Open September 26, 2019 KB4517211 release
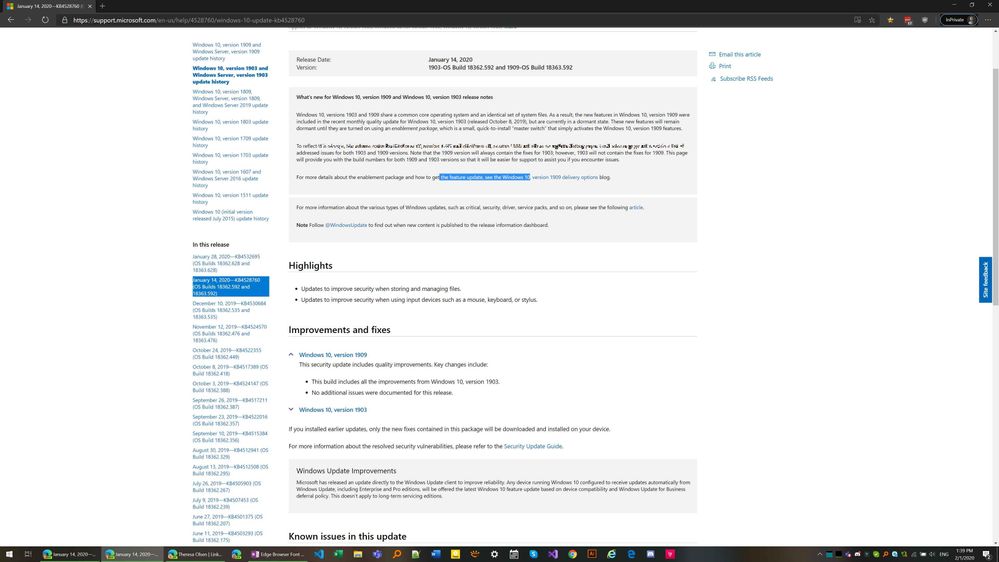Screen dimensions: 999x562 coord(230,403)
